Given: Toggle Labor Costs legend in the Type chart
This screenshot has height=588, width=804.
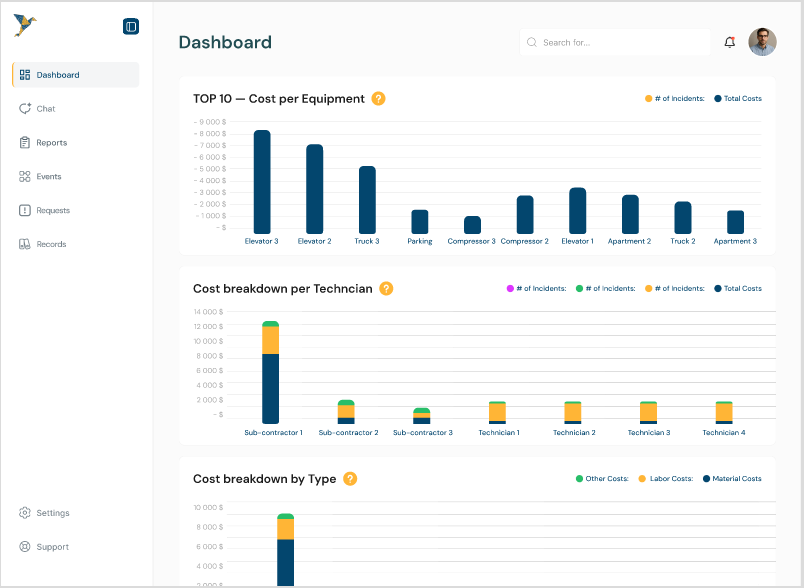Looking at the screenshot, I should coord(666,479).
